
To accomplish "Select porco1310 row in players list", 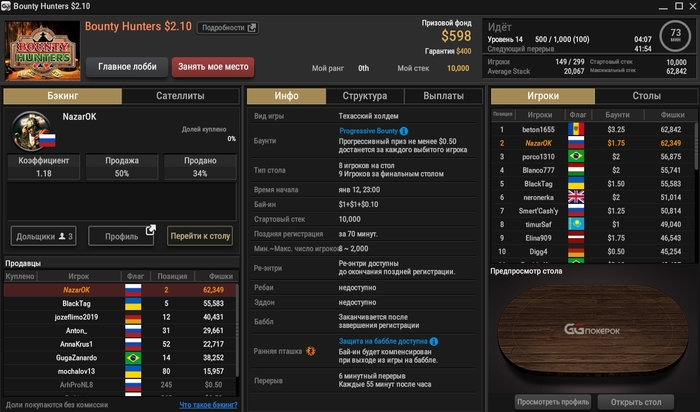I will pyautogui.click(x=593, y=157).
